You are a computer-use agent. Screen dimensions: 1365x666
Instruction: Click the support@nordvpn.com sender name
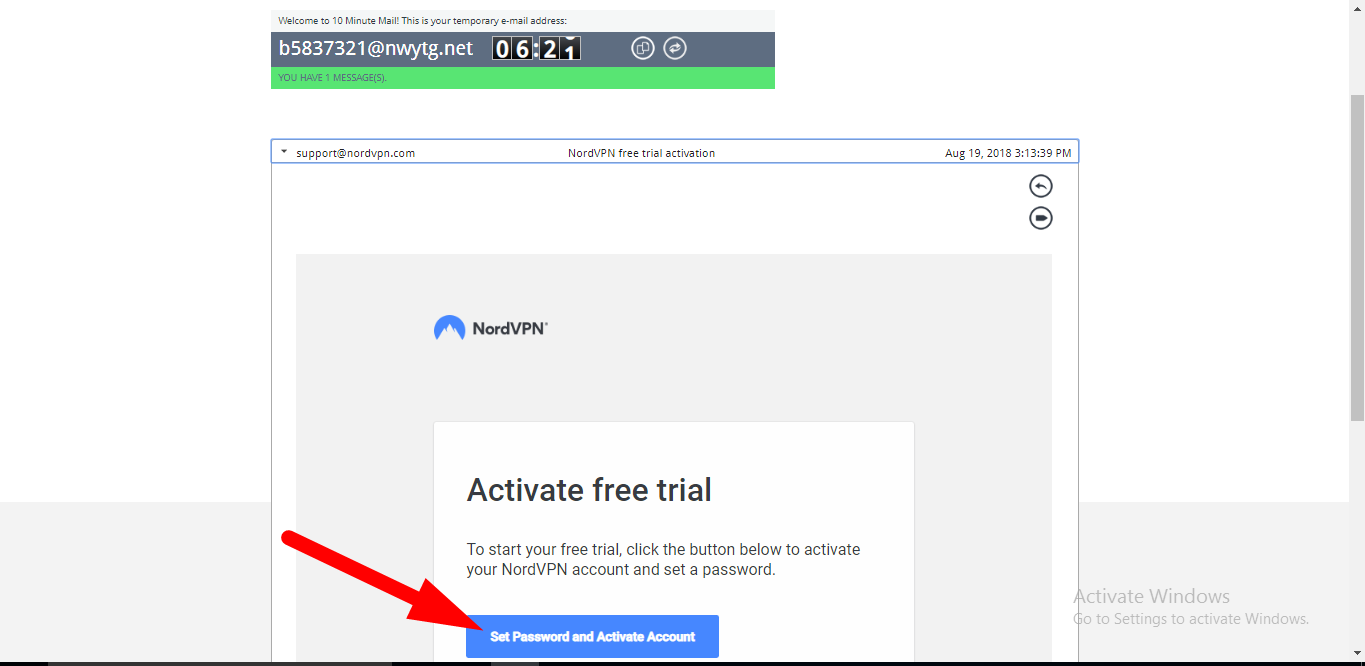(x=355, y=153)
